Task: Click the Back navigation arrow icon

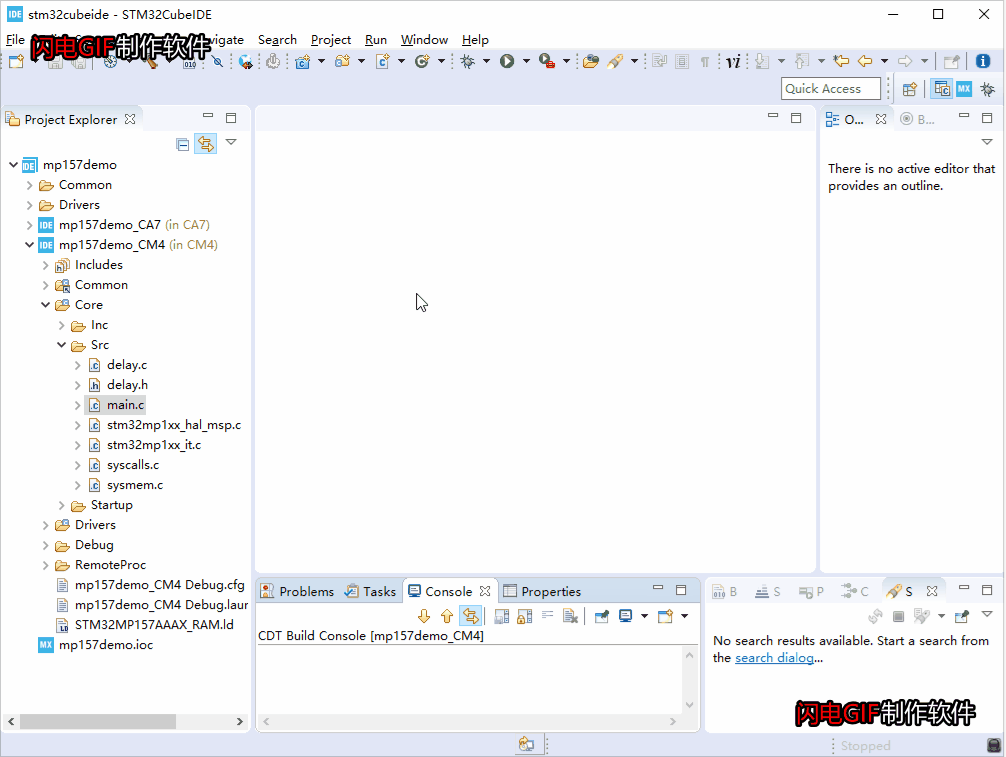Action: (865, 62)
